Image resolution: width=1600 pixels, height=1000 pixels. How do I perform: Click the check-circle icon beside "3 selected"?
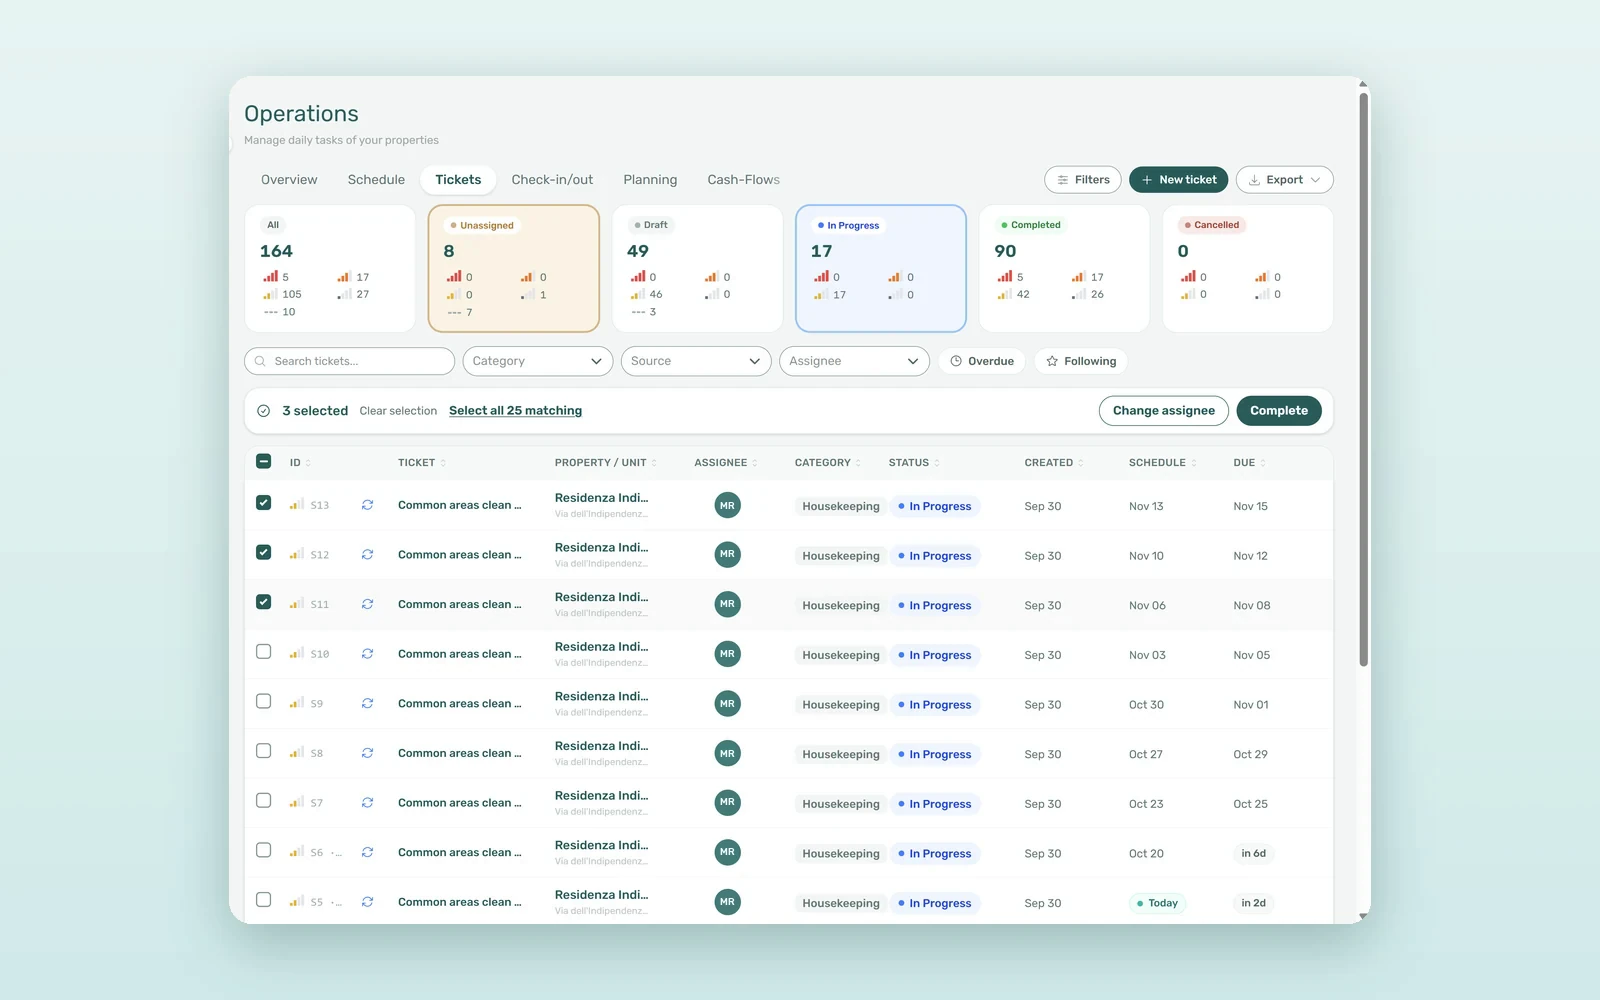(x=264, y=411)
